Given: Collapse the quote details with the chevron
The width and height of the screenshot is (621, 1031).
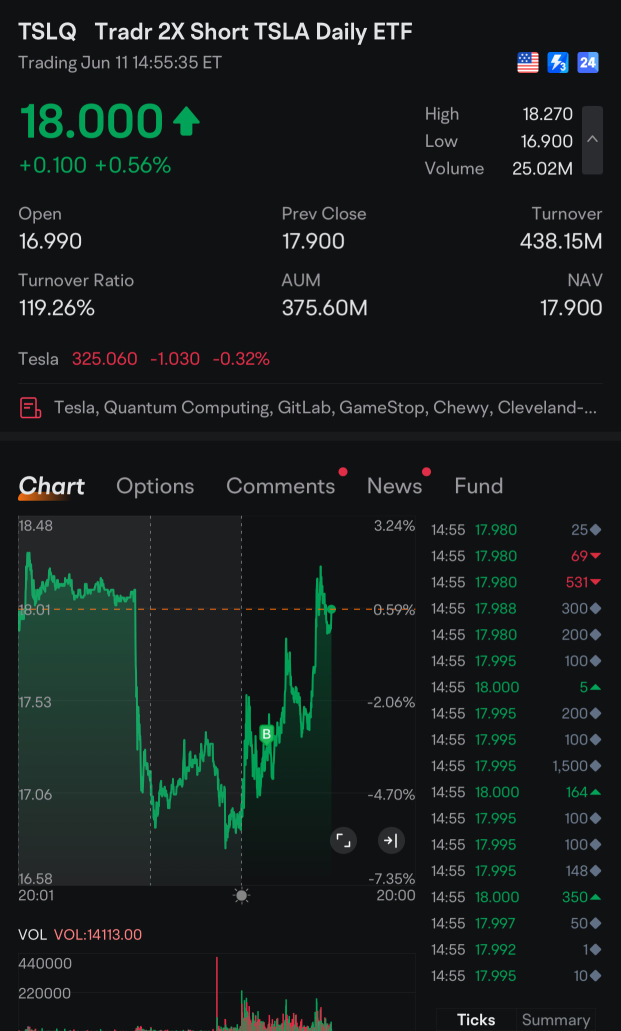Looking at the screenshot, I should (592, 140).
